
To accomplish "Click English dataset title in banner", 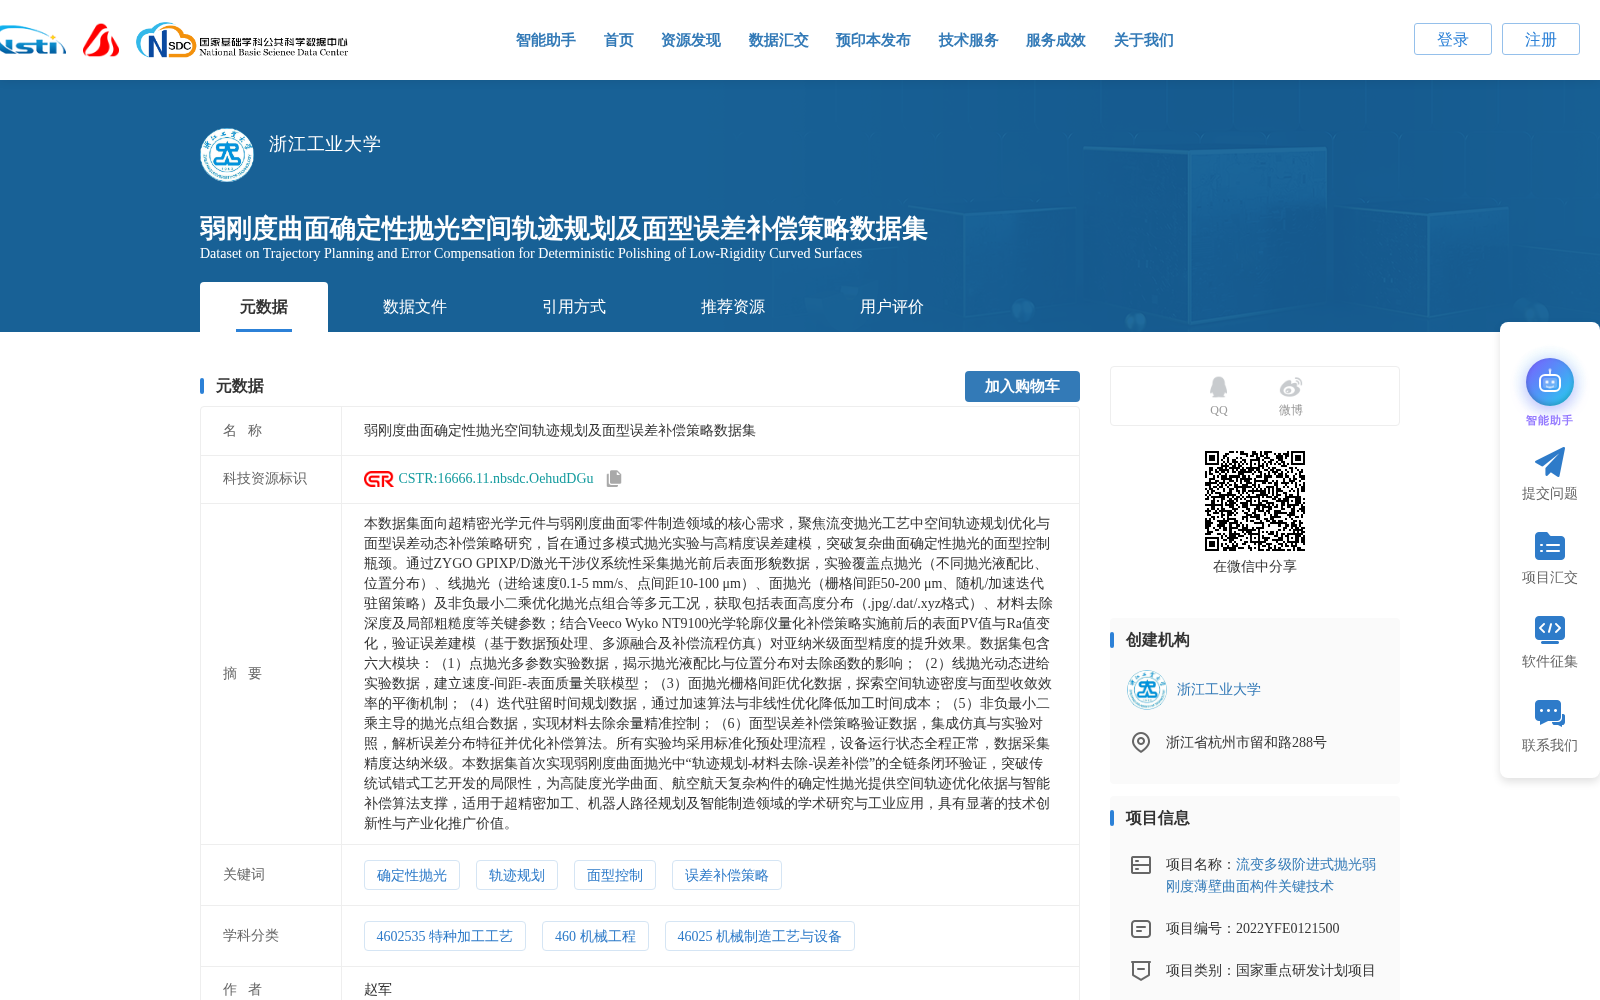I will [531, 254].
